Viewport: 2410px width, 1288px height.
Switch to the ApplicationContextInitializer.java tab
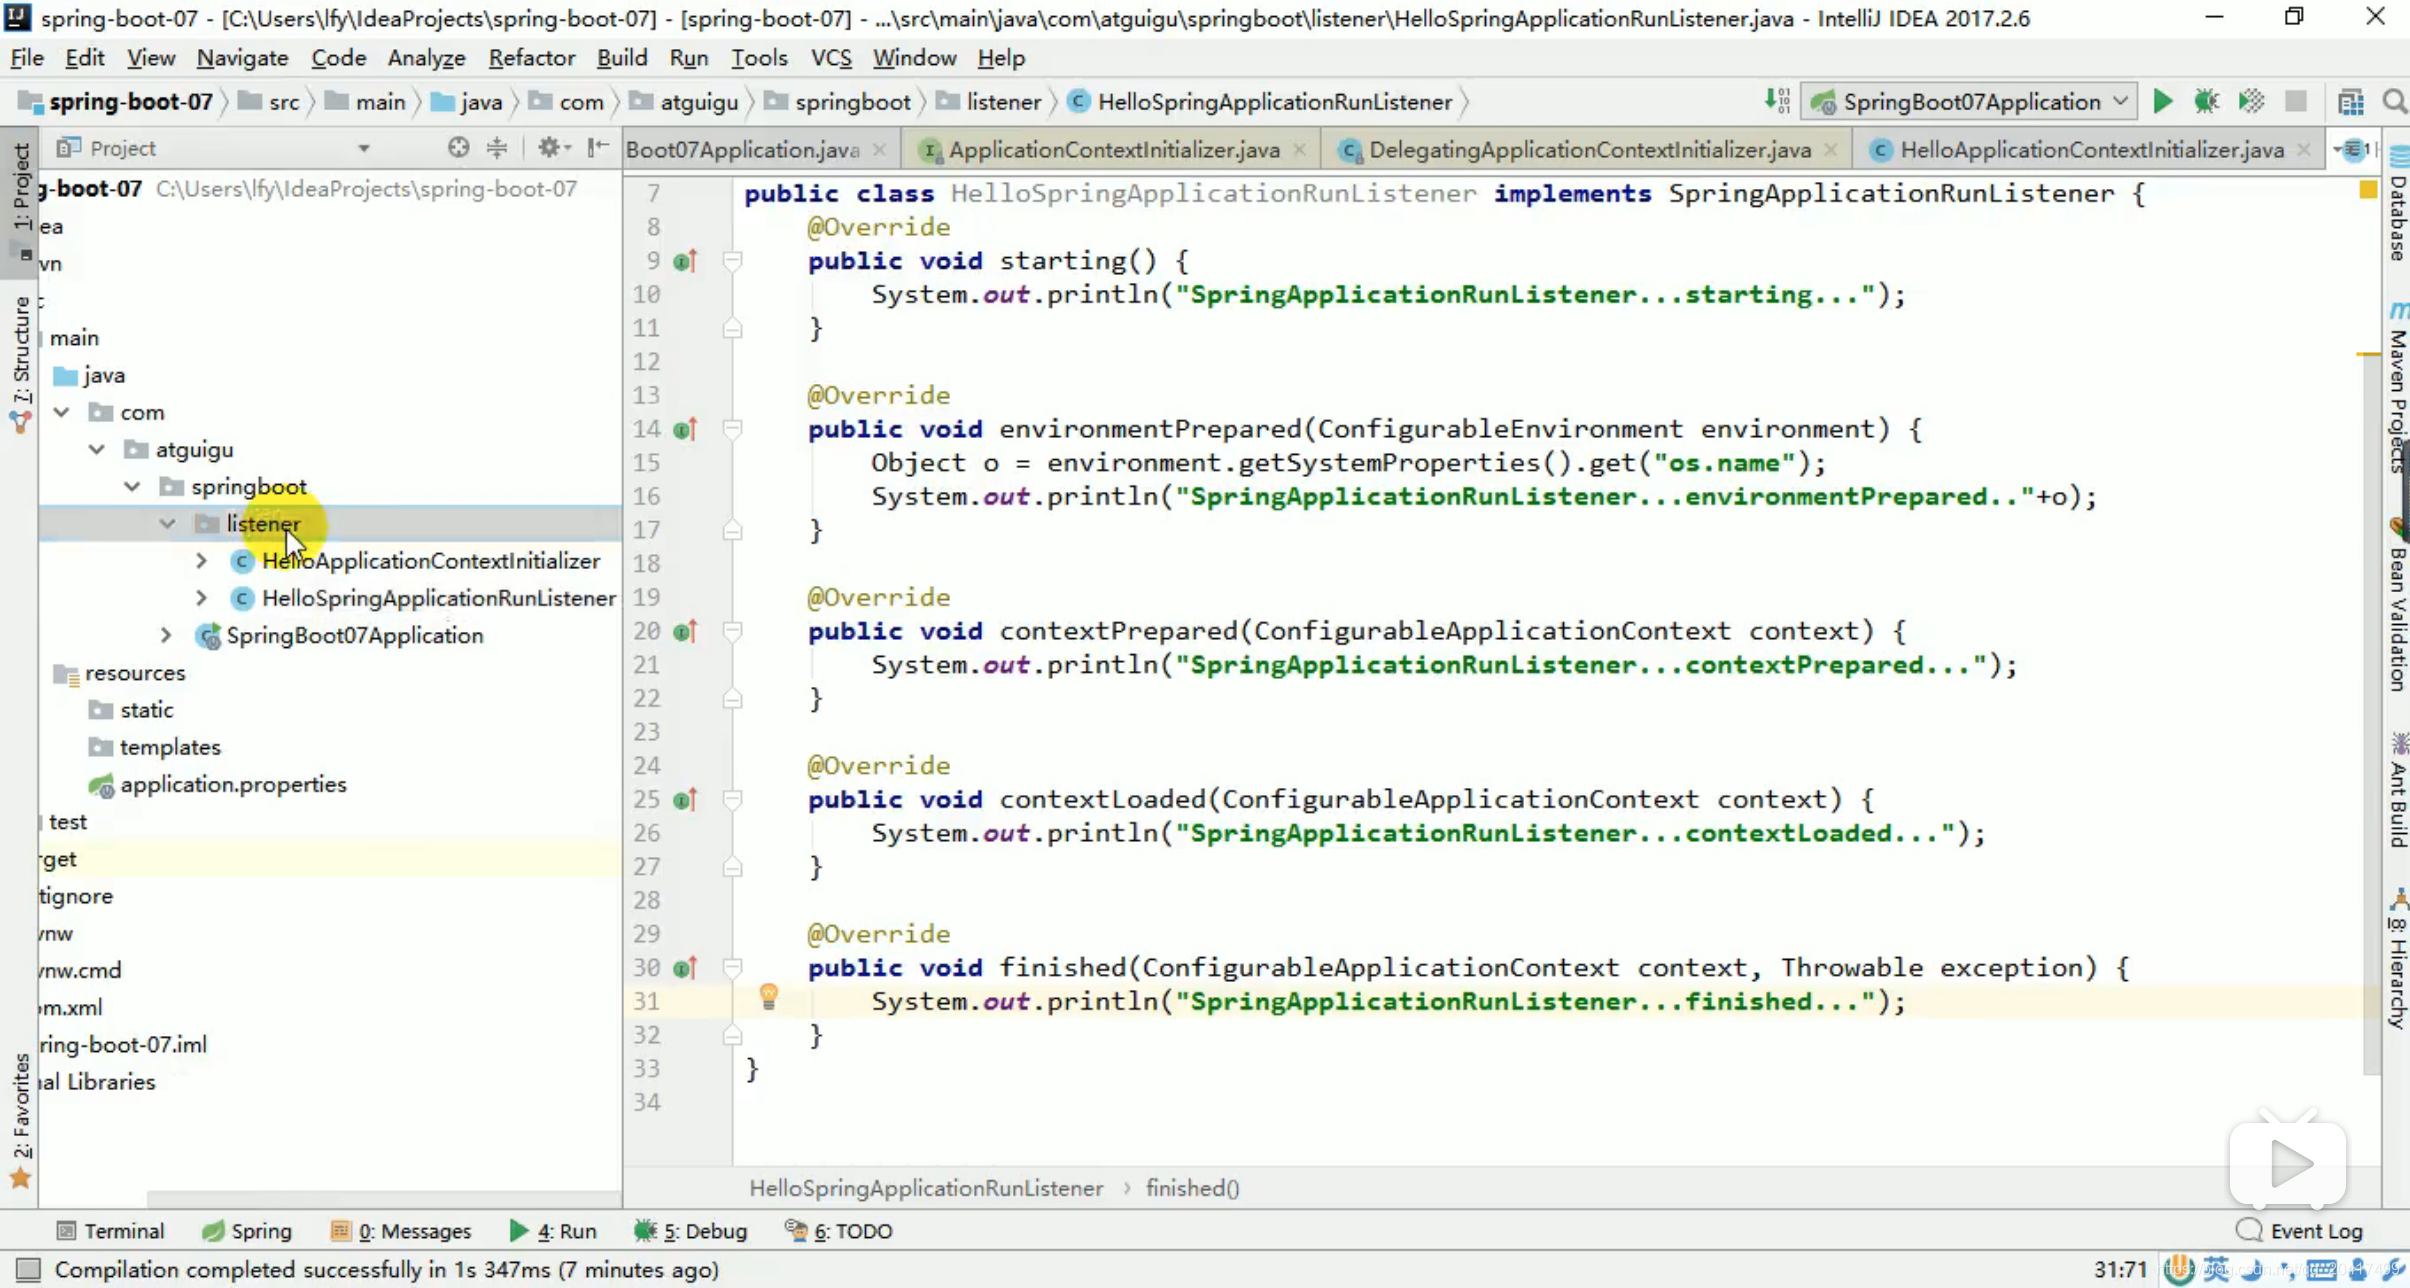click(x=1113, y=149)
